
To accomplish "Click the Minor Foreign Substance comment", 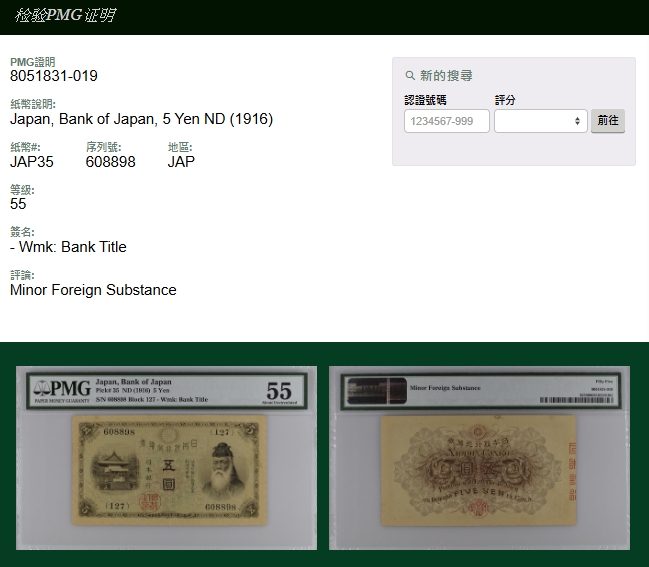I will [93, 290].
